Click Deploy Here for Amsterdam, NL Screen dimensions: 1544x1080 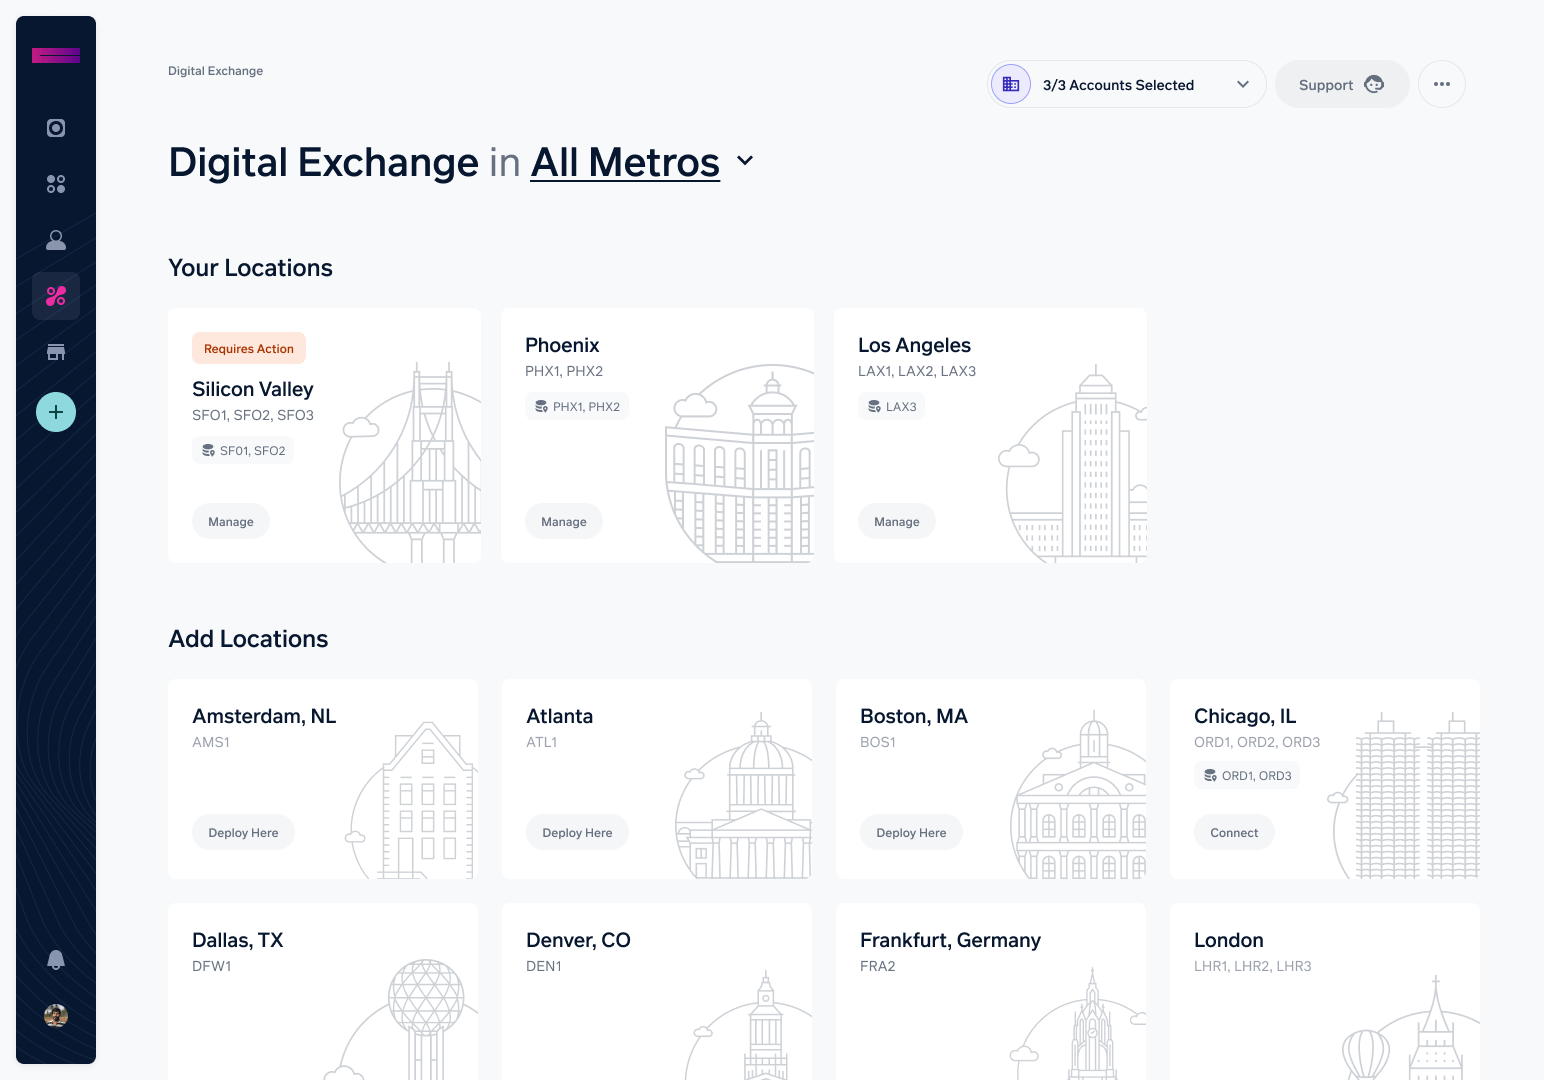[x=243, y=832]
